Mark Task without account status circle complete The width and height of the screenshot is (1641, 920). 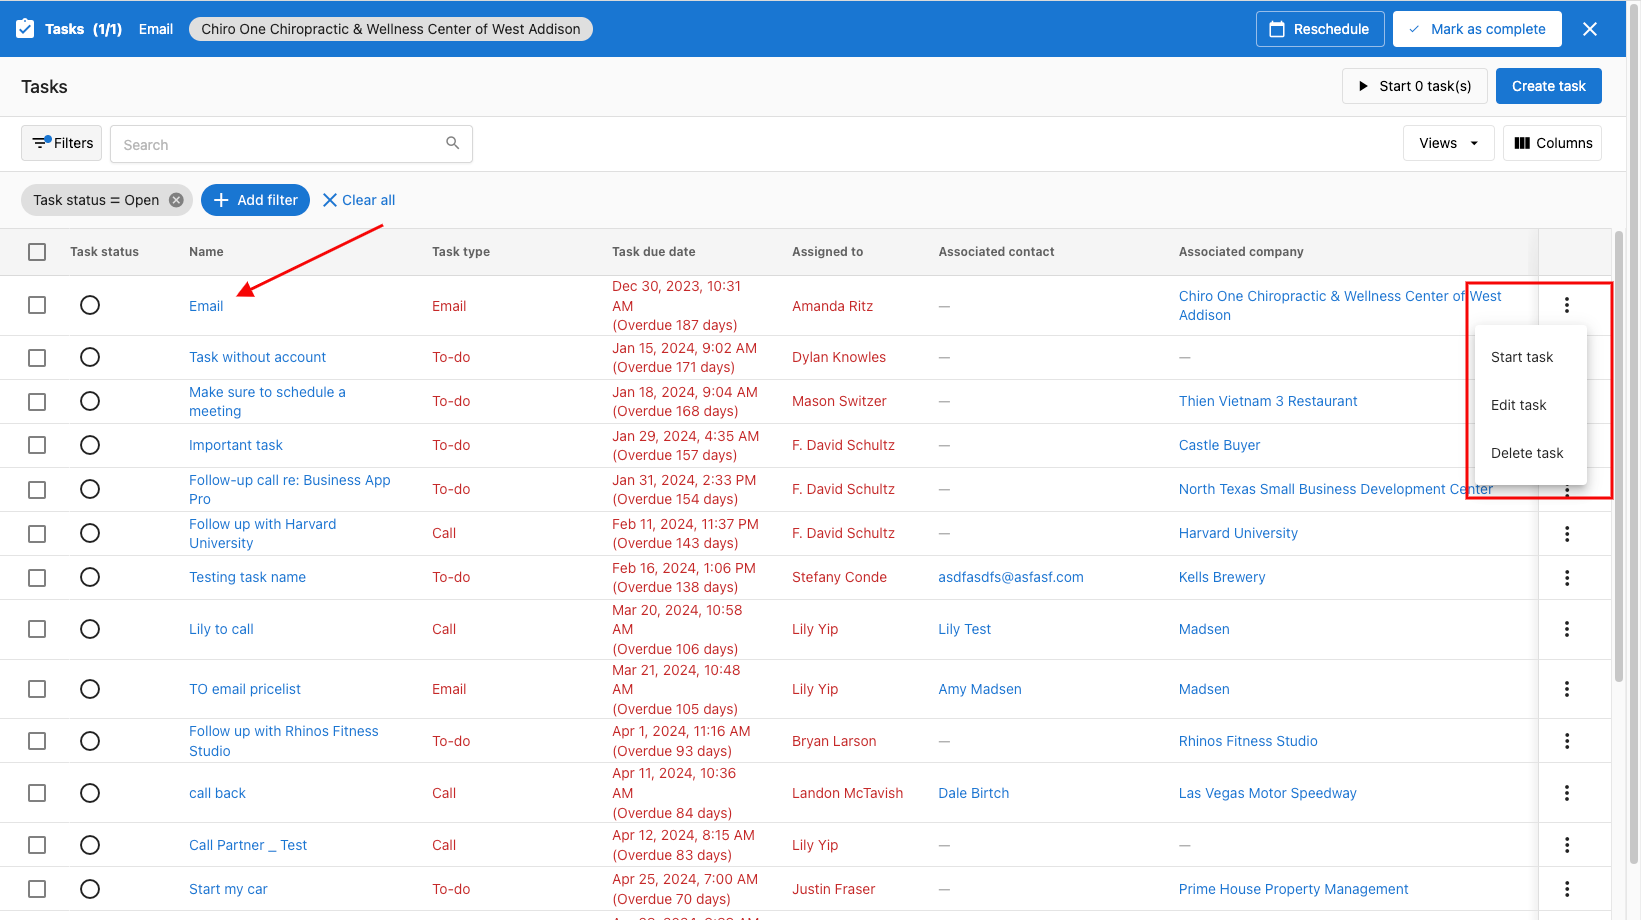pyautogui.click(x=90, y=357)
